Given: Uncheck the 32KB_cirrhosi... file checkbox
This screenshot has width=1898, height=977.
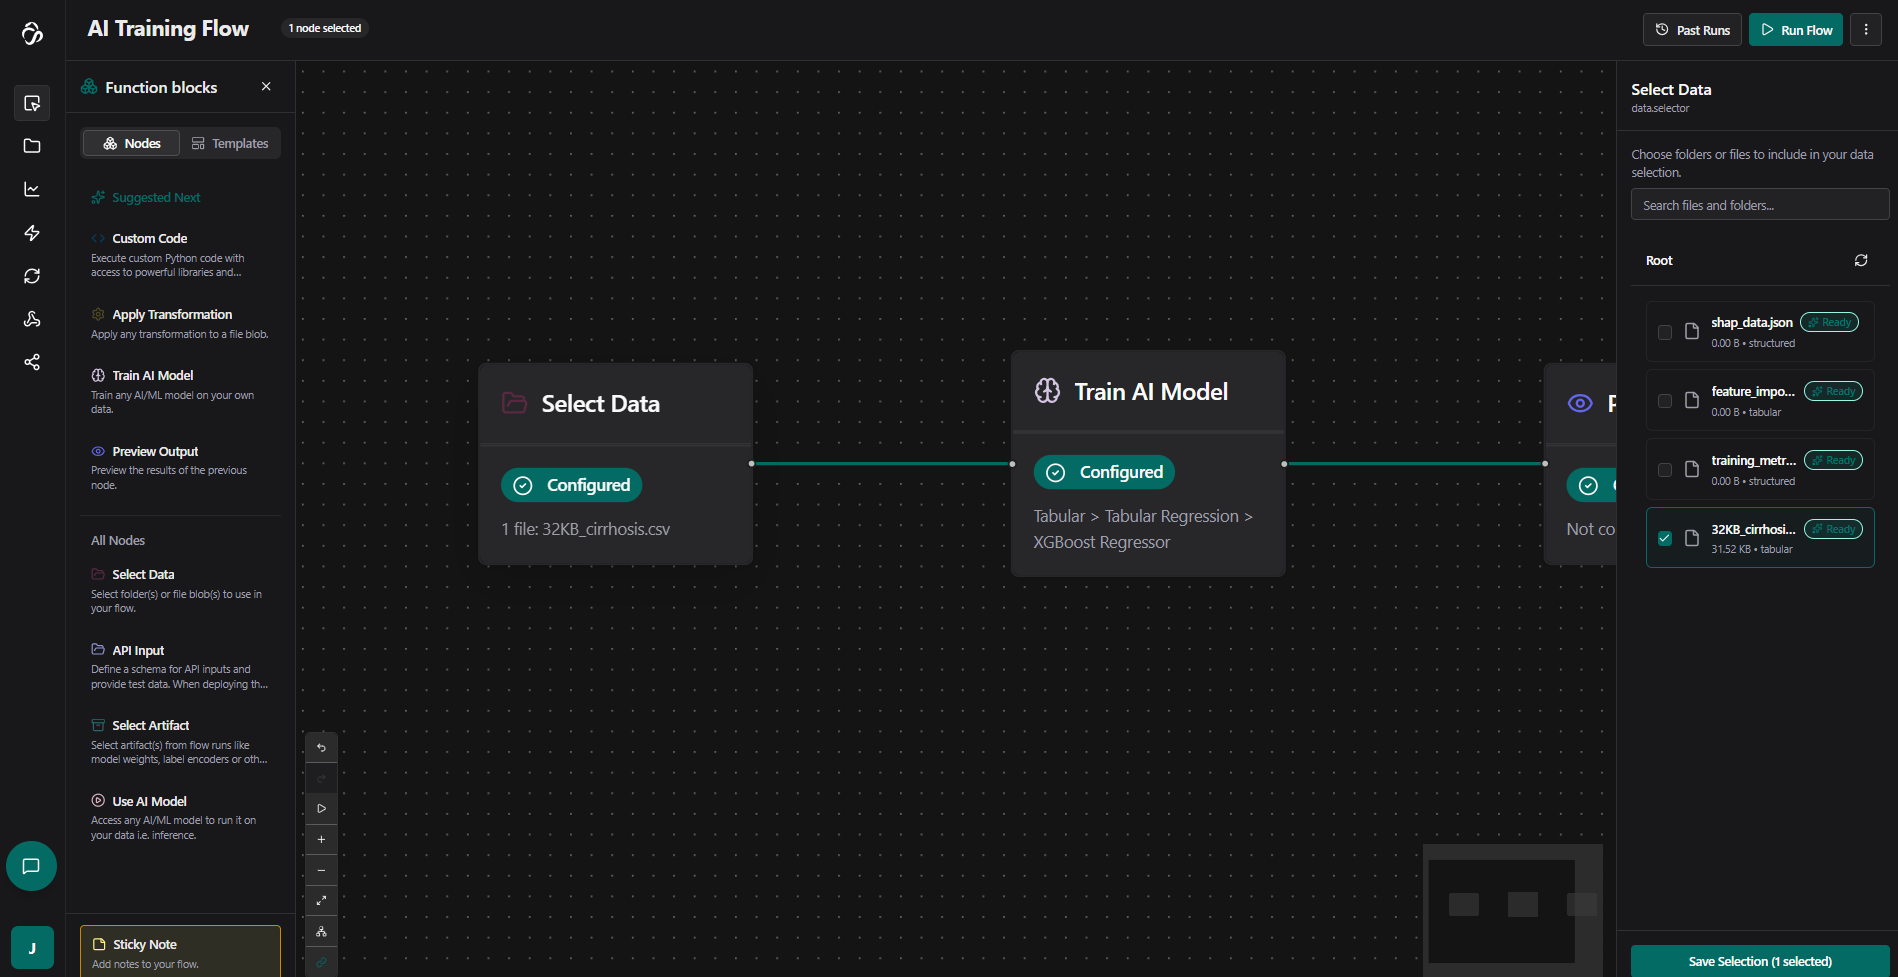Looking at the screenshot, I should [1665, 538].
